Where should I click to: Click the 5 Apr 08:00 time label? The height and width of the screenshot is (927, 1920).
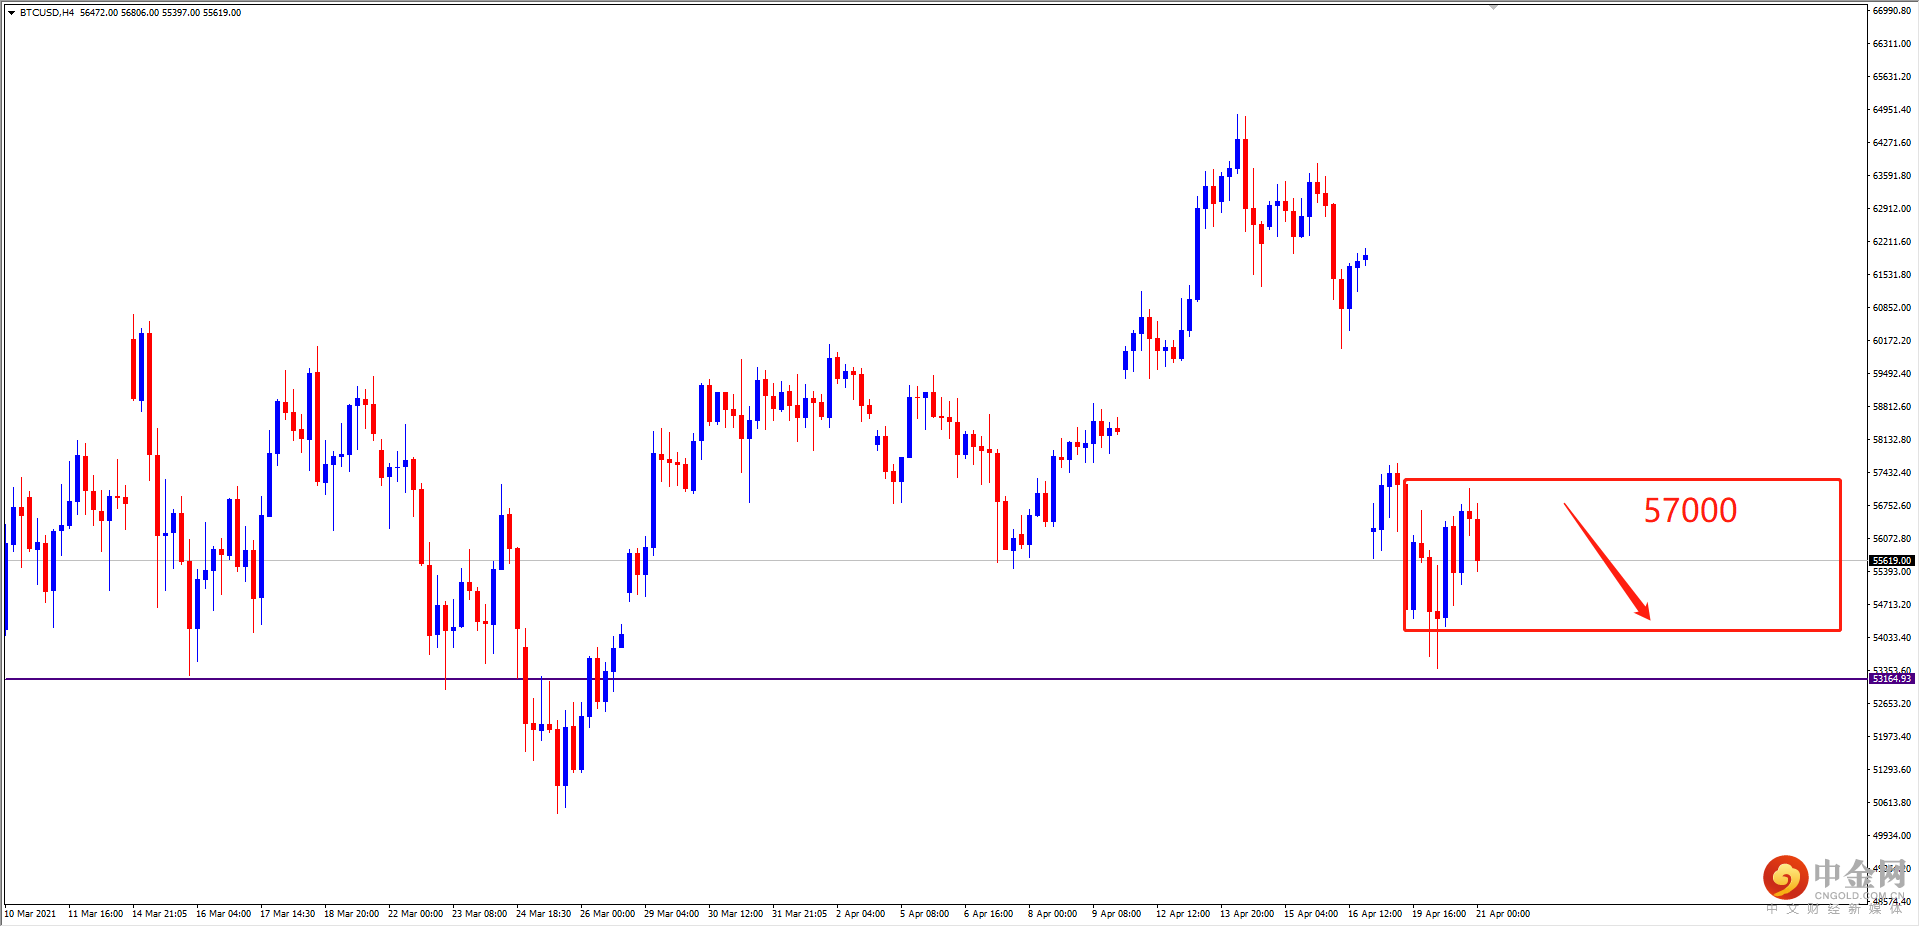coord(924,914)
